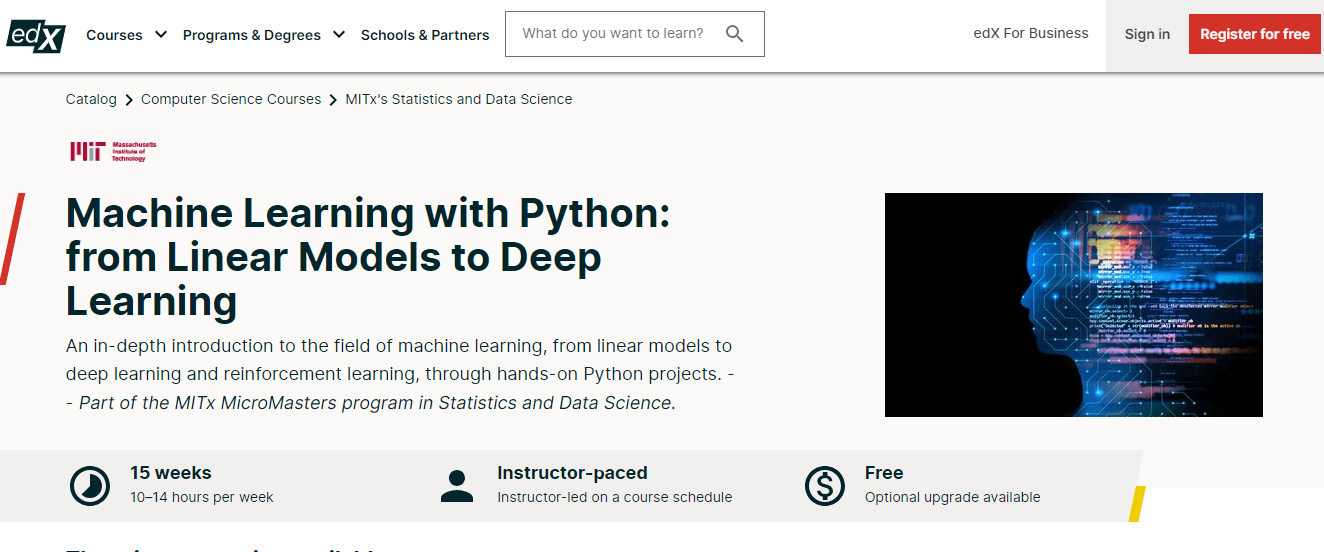Screen dimensions: 1324x552
Task: Click the edX logo
Action: point(36,35)
